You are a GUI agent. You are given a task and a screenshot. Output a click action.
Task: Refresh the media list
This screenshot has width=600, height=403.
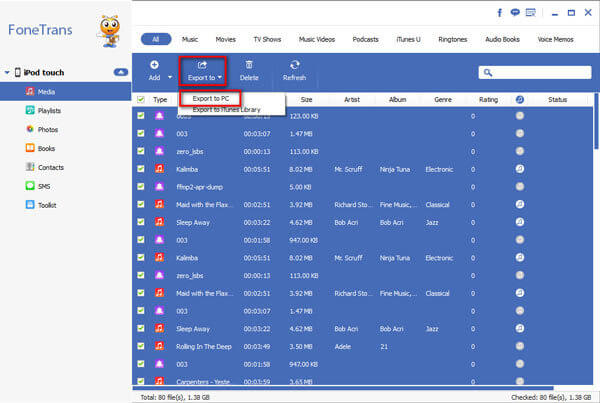294,71
